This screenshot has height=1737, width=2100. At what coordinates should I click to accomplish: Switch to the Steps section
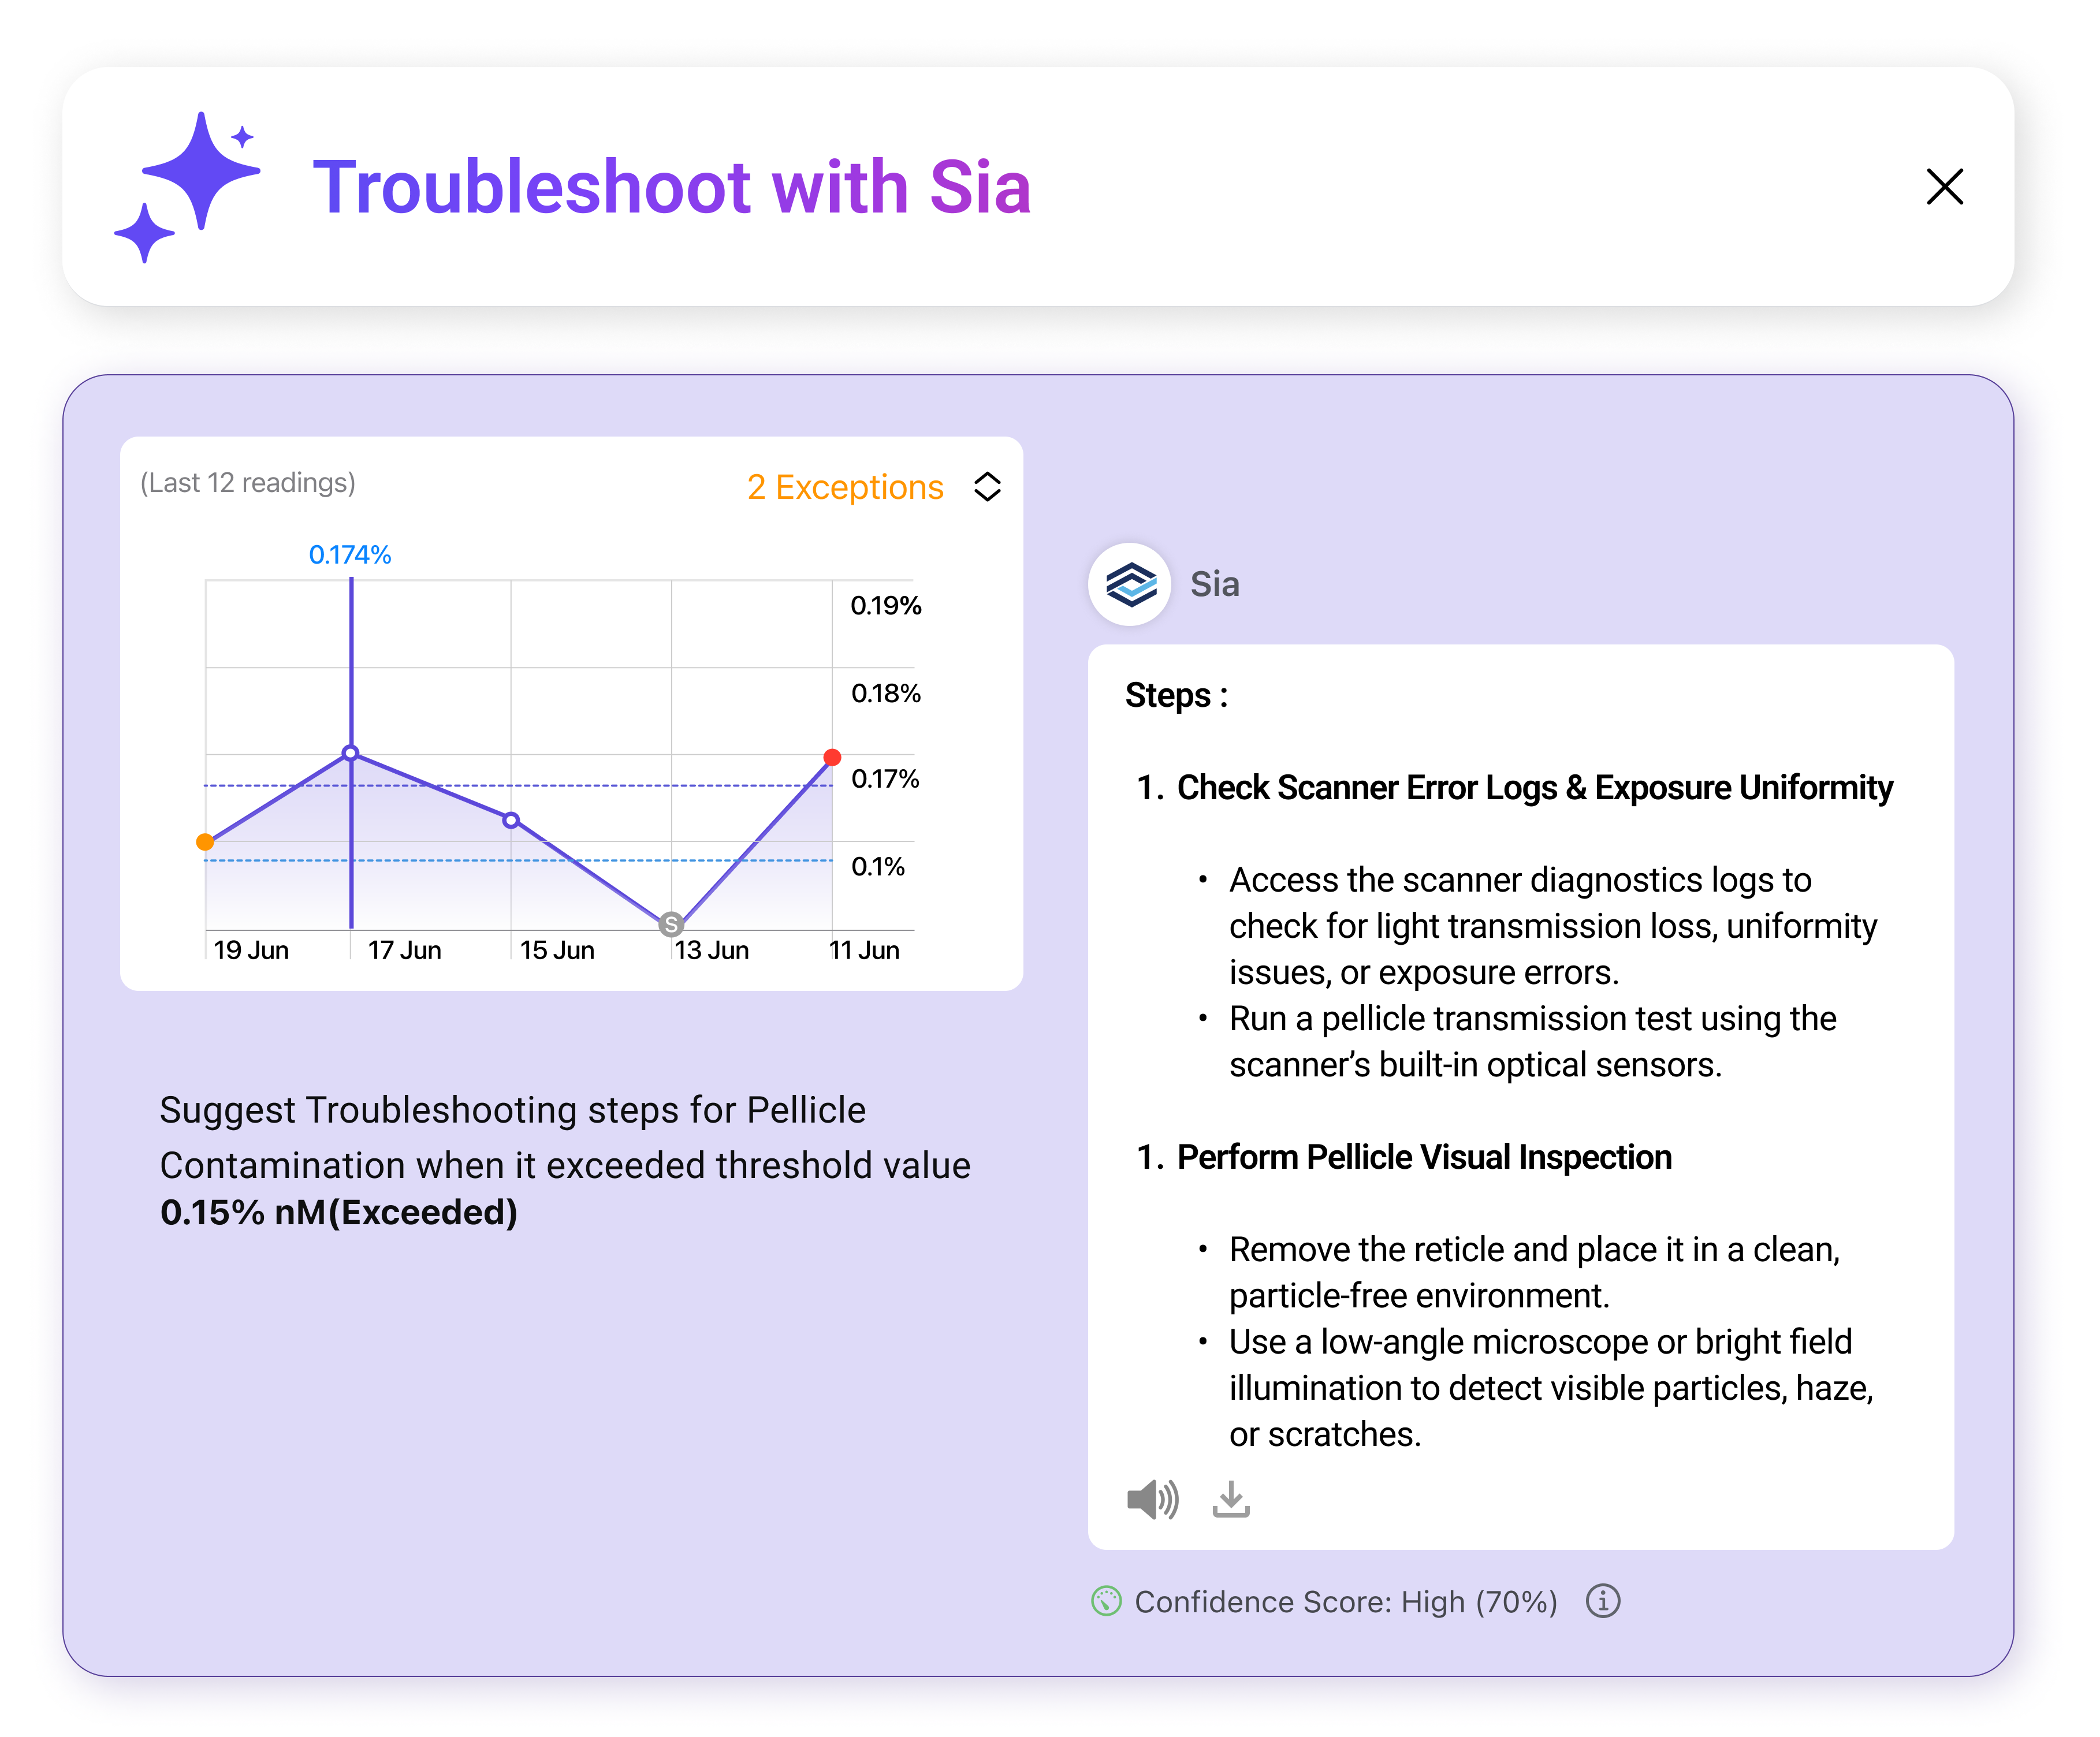click(x=1175, y=694)
